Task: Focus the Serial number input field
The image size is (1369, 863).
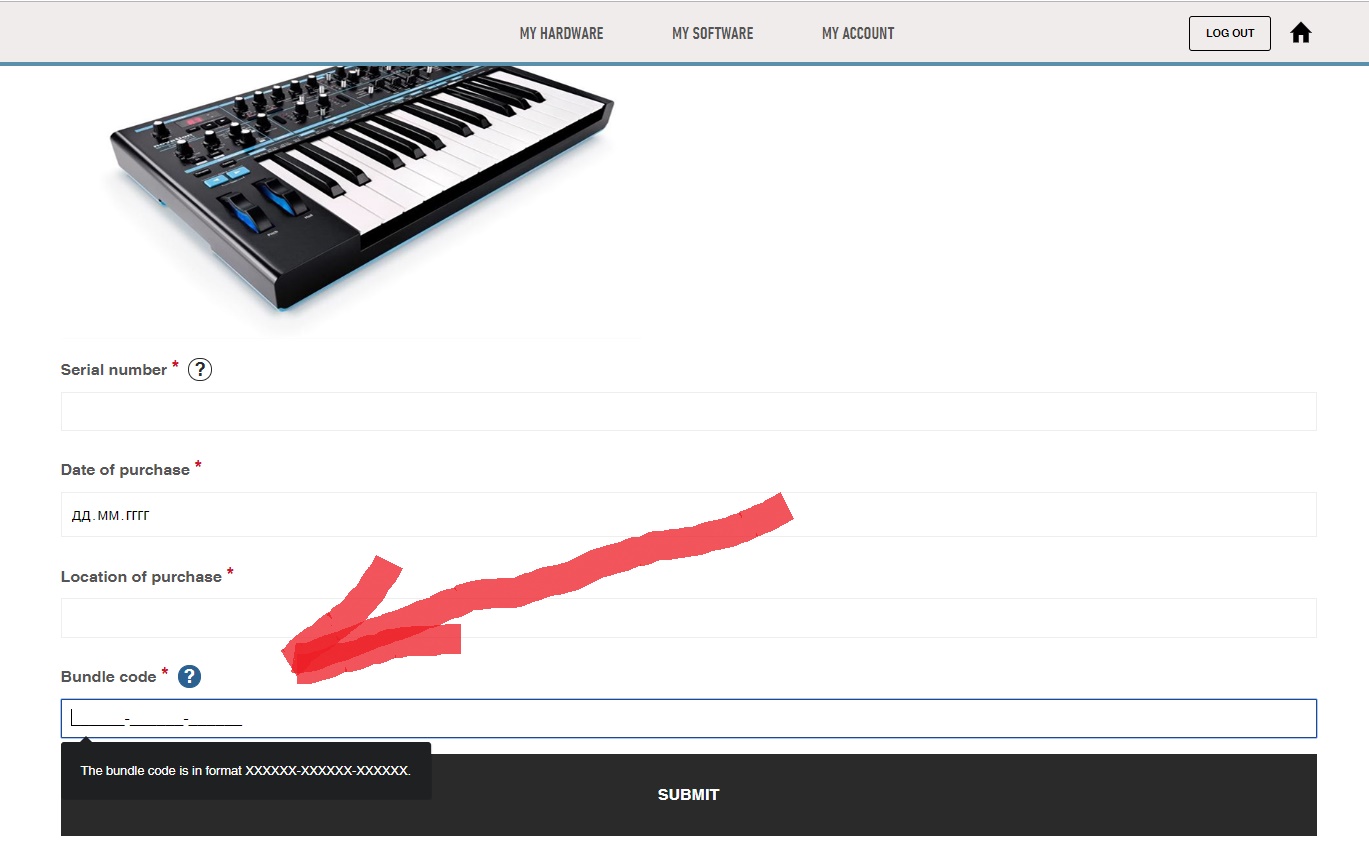Action: pyautogui.click(x=688, y=411)
